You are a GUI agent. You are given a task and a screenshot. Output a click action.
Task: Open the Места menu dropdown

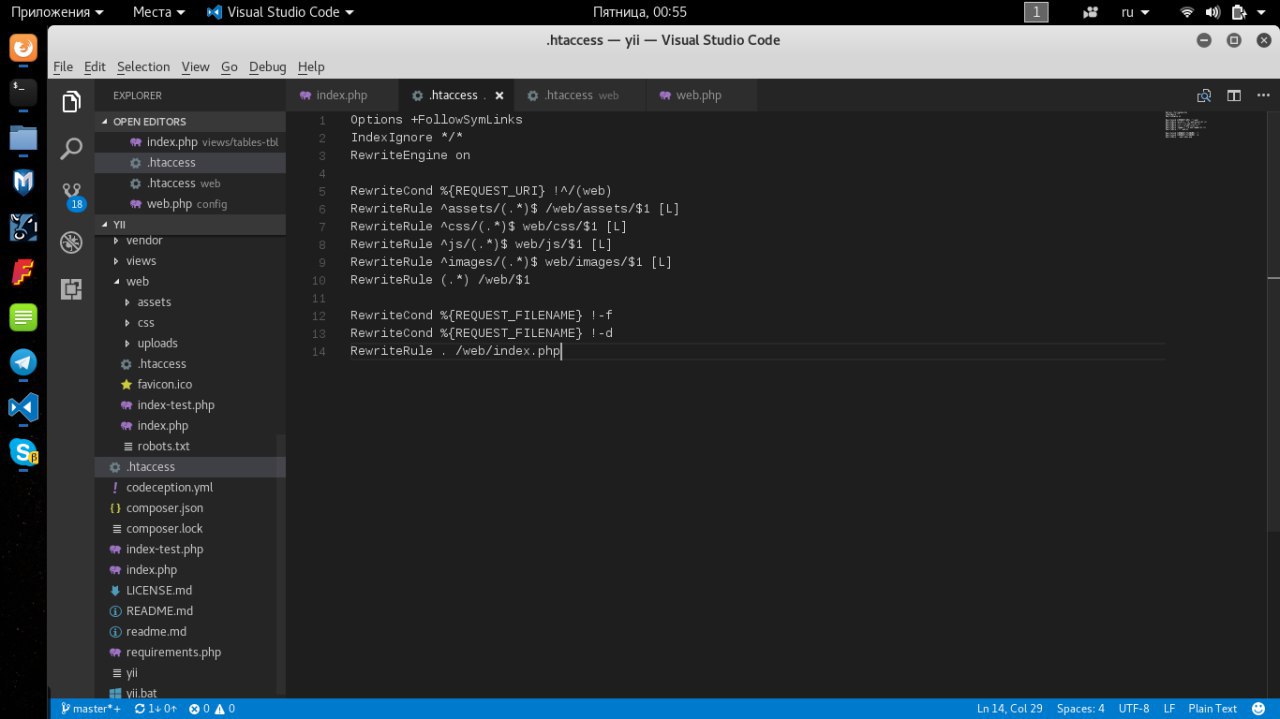pyautogui.click(x=159, y=12)
